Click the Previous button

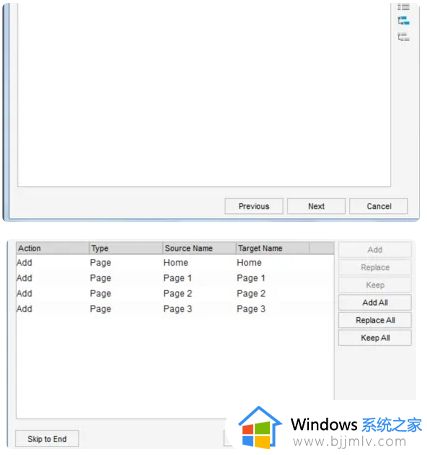254,206
